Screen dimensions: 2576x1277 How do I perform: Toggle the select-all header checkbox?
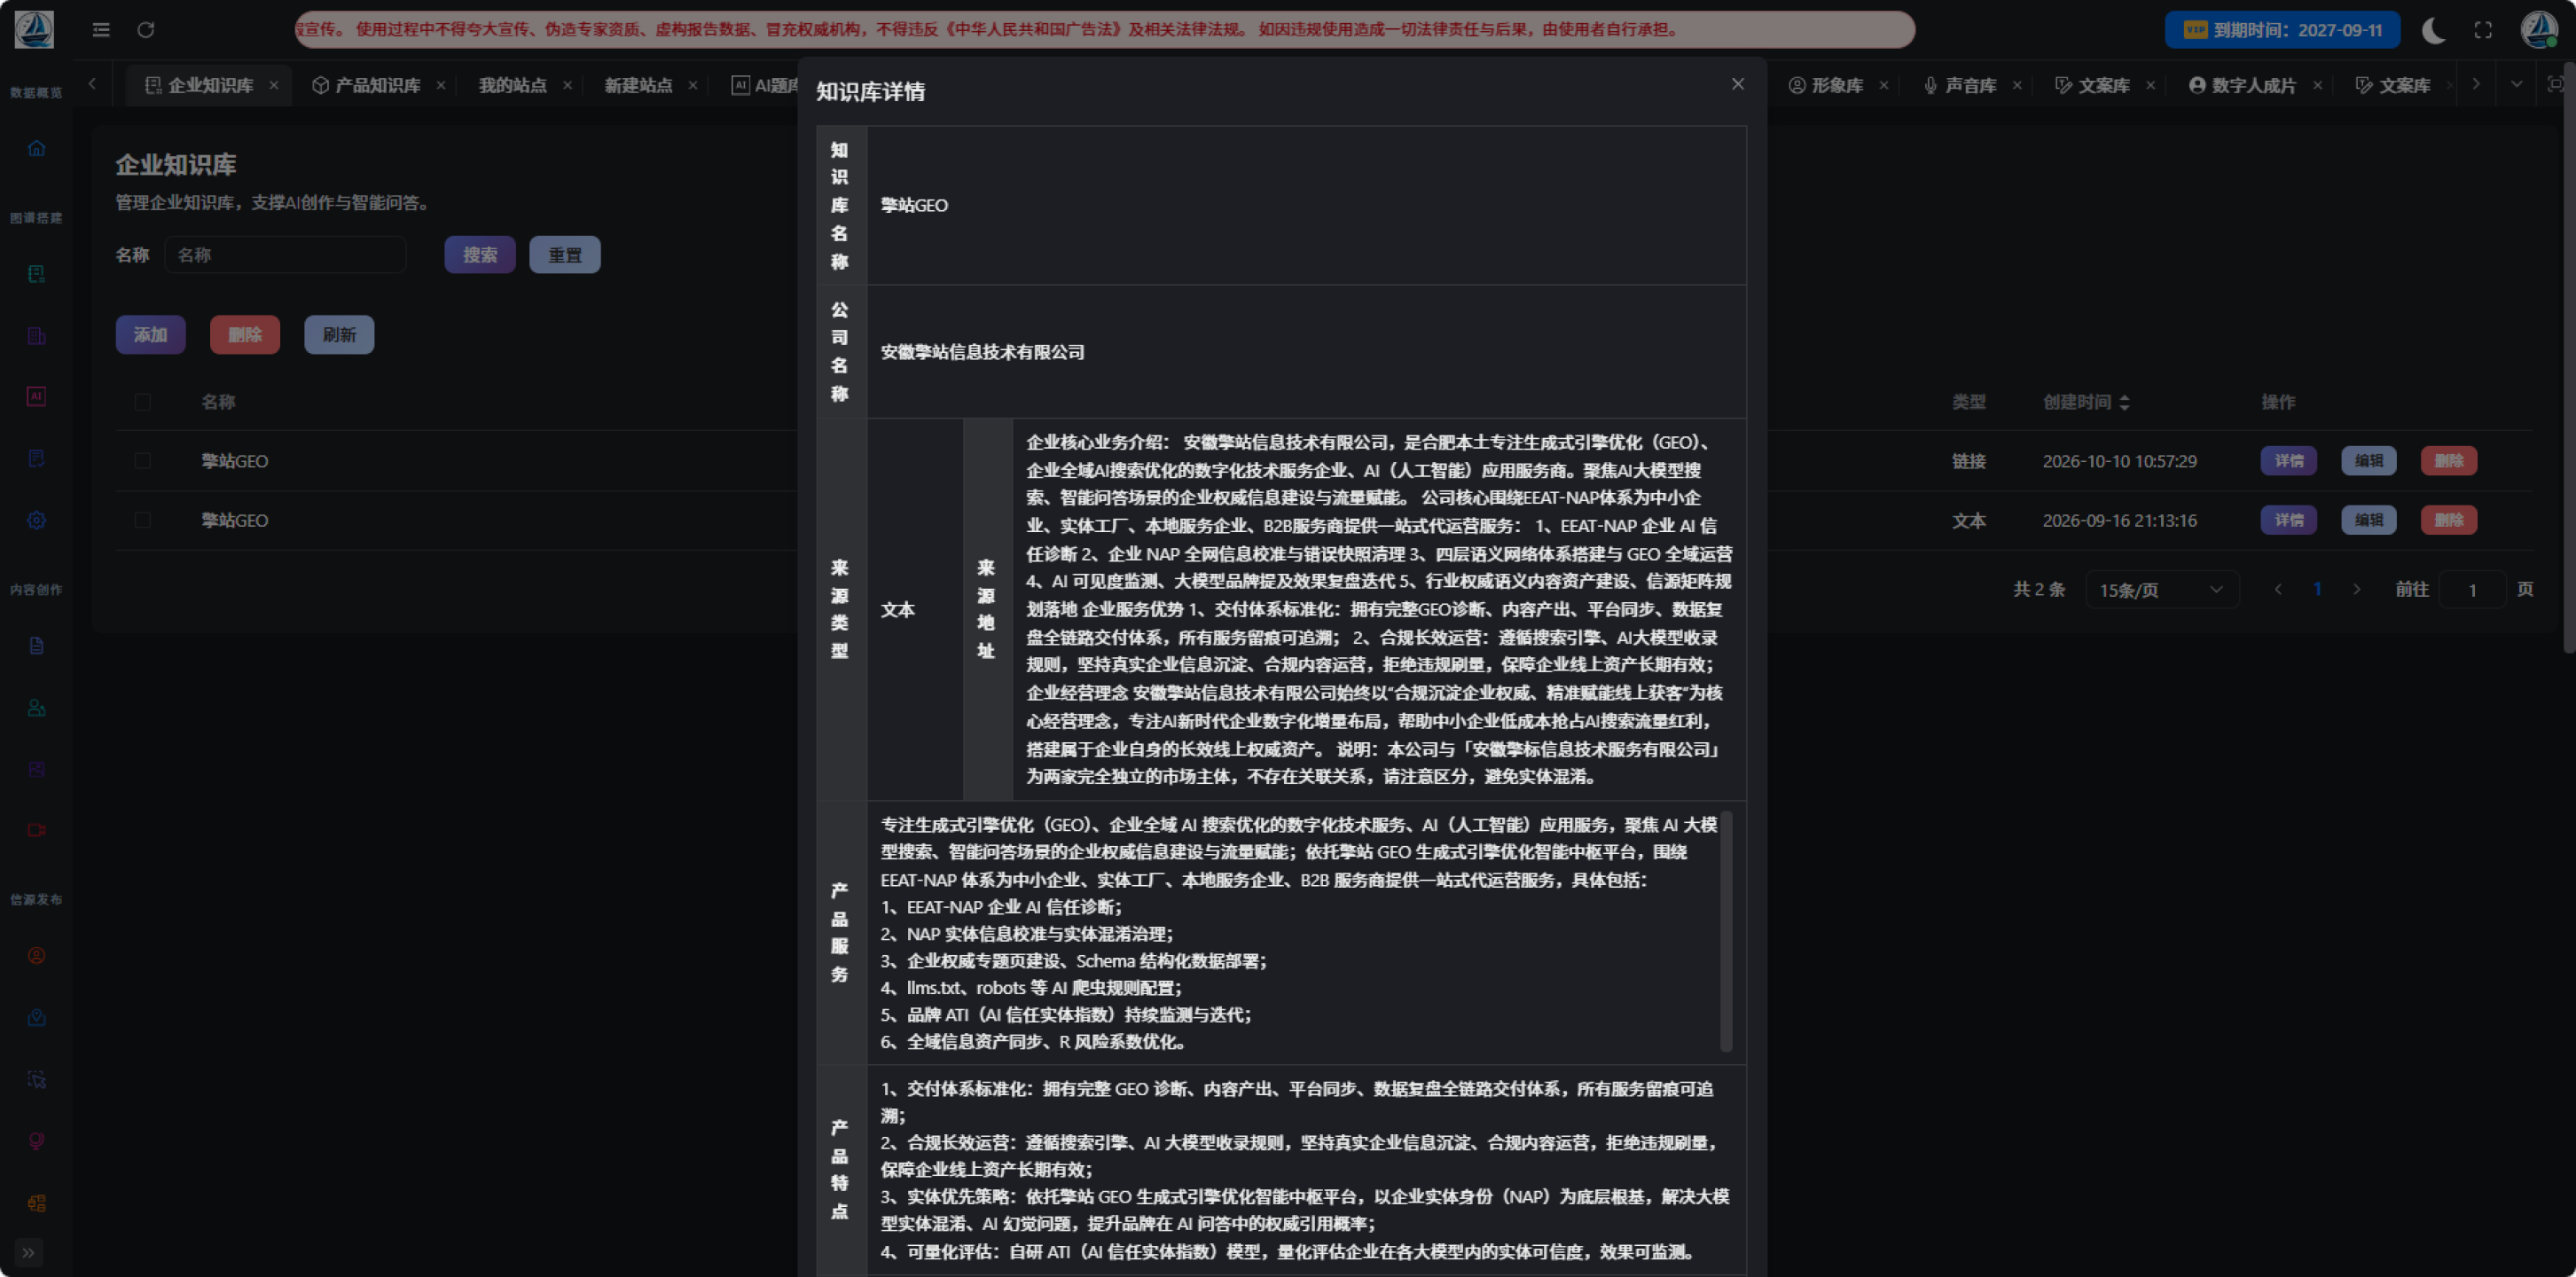click(x=142, y=401)
